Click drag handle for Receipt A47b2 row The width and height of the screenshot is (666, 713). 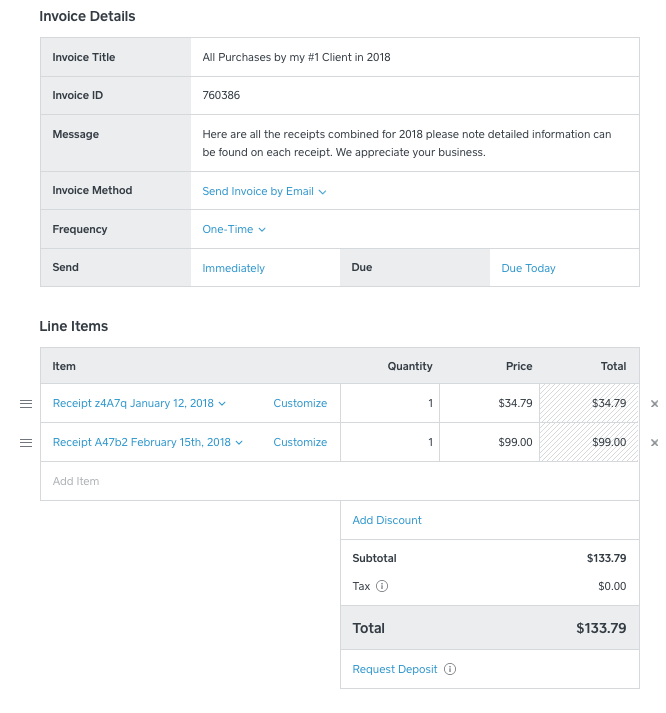click(x=26, y=442)
